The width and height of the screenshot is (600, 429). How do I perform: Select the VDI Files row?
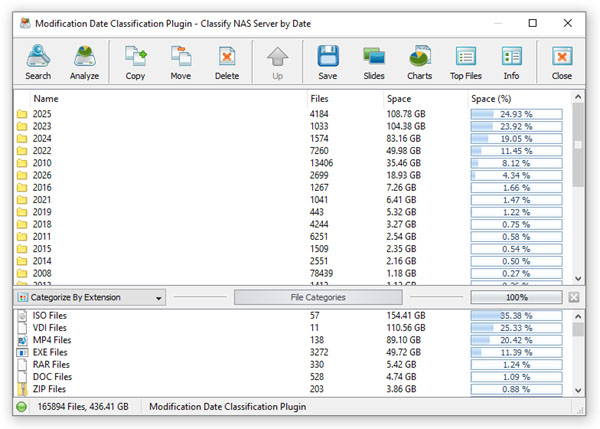tap(293, 328)
